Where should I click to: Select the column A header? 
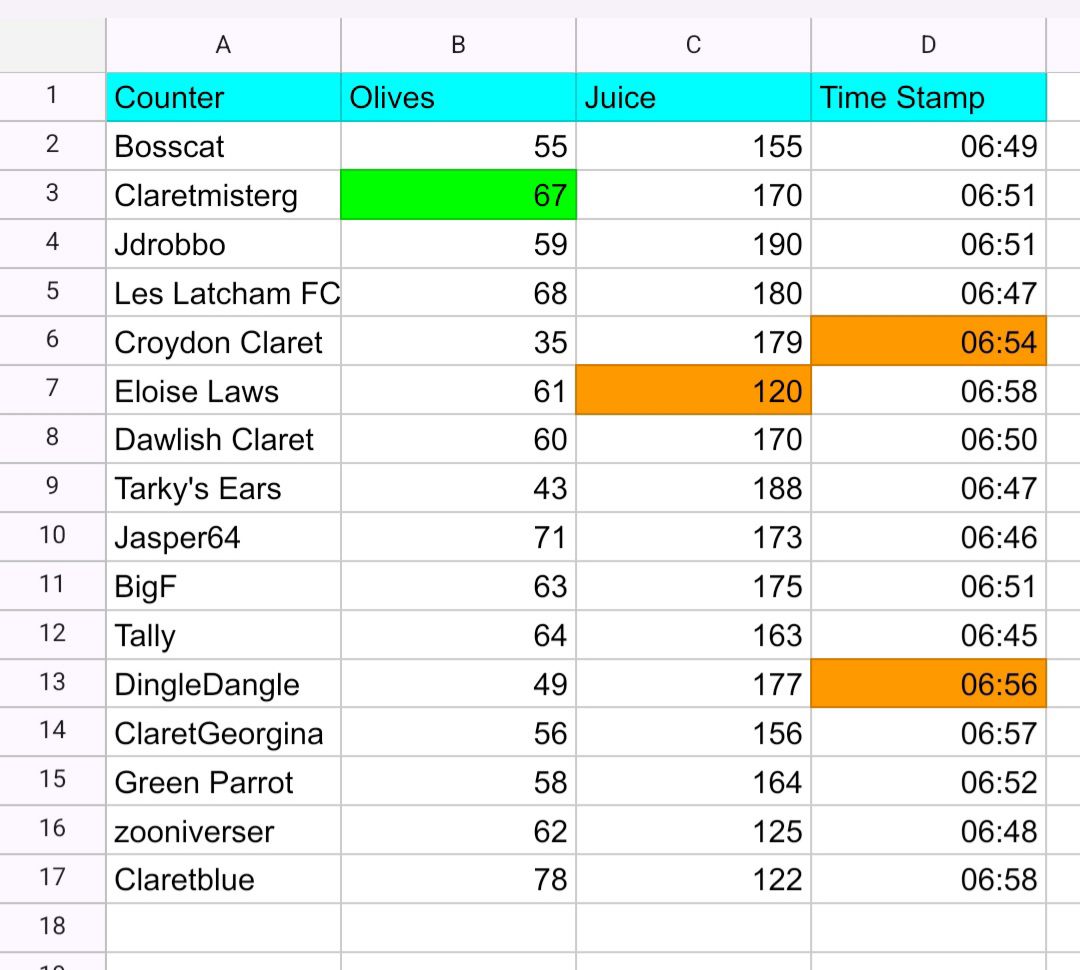click(x=223, y=45)
